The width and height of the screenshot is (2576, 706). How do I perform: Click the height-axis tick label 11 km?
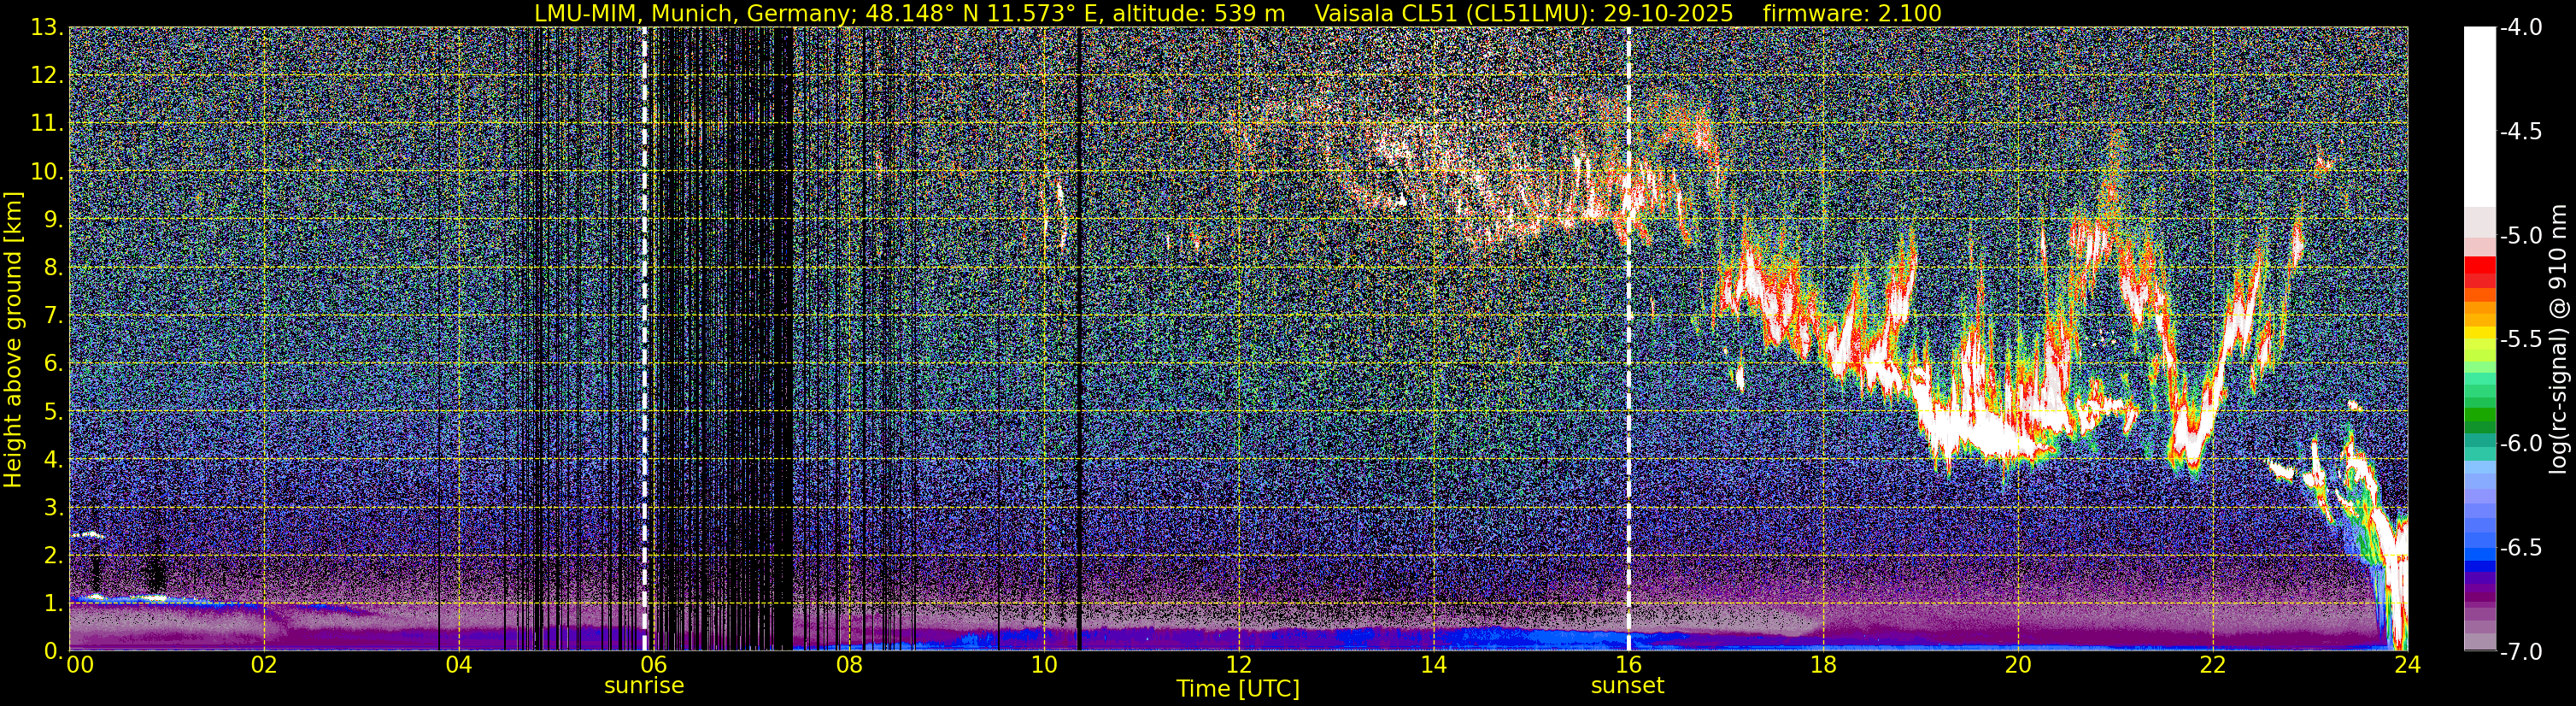click(x=47, y=124)
